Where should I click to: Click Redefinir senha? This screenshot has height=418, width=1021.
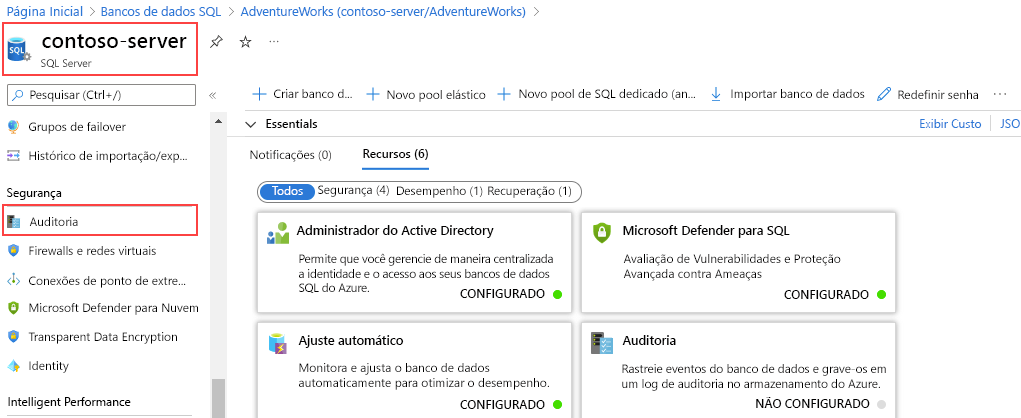(928, 94)
